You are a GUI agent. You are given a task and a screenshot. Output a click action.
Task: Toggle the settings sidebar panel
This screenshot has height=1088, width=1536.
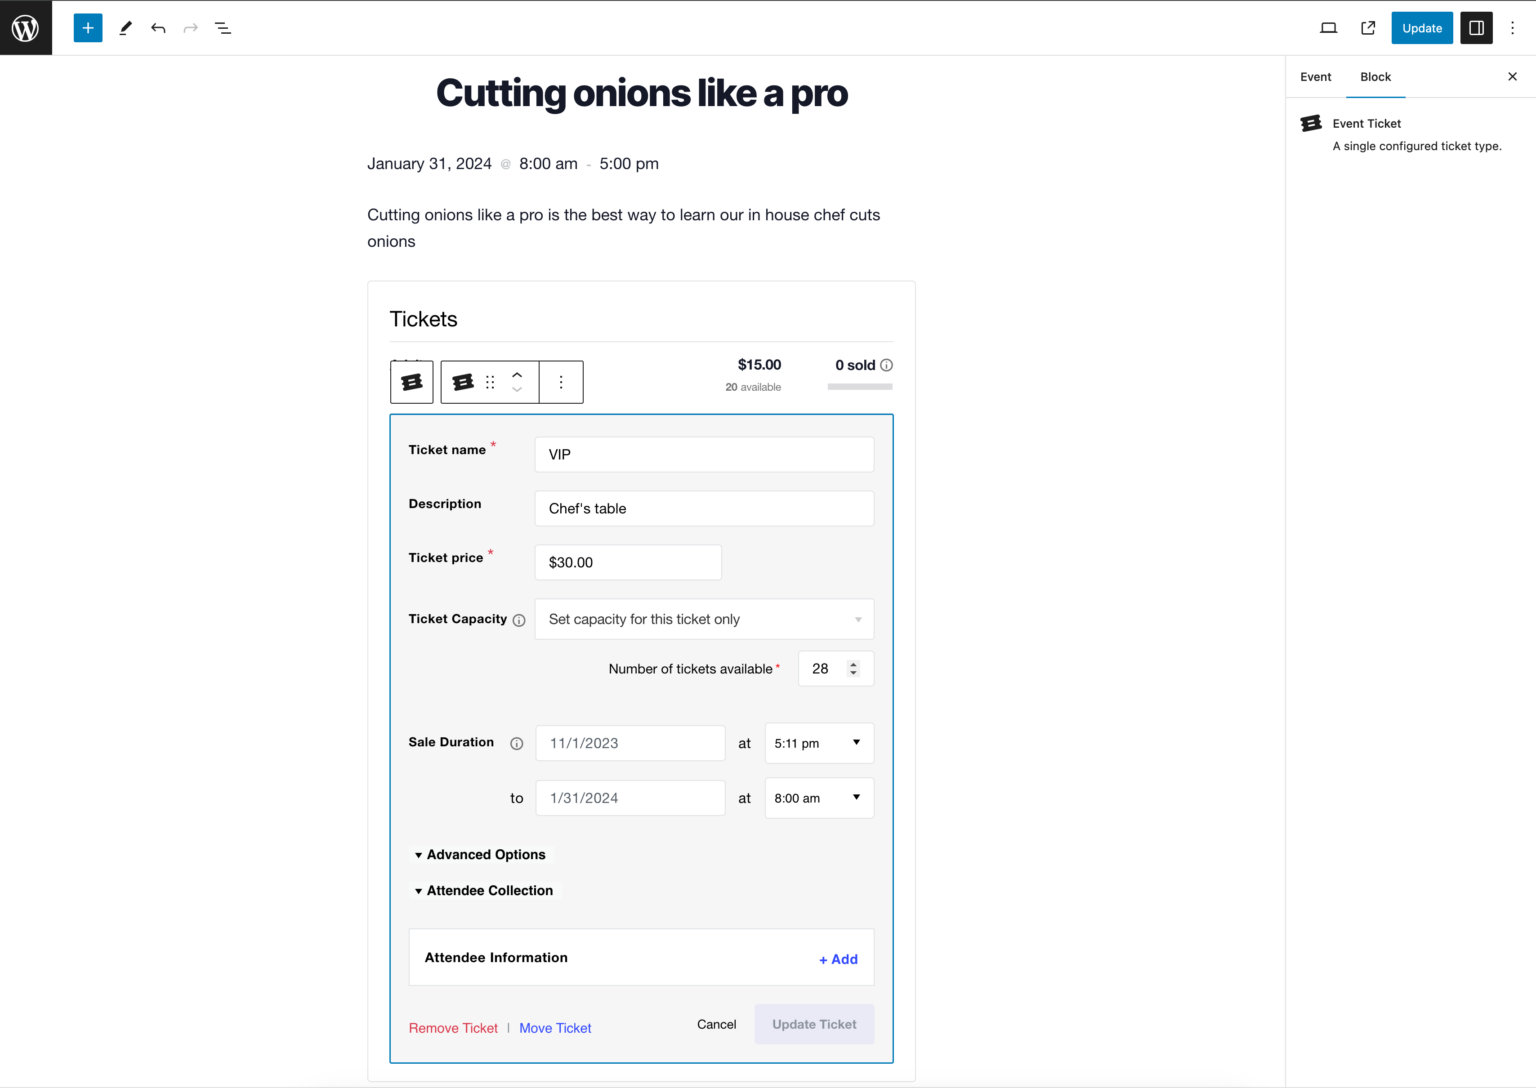(1476, 28)
